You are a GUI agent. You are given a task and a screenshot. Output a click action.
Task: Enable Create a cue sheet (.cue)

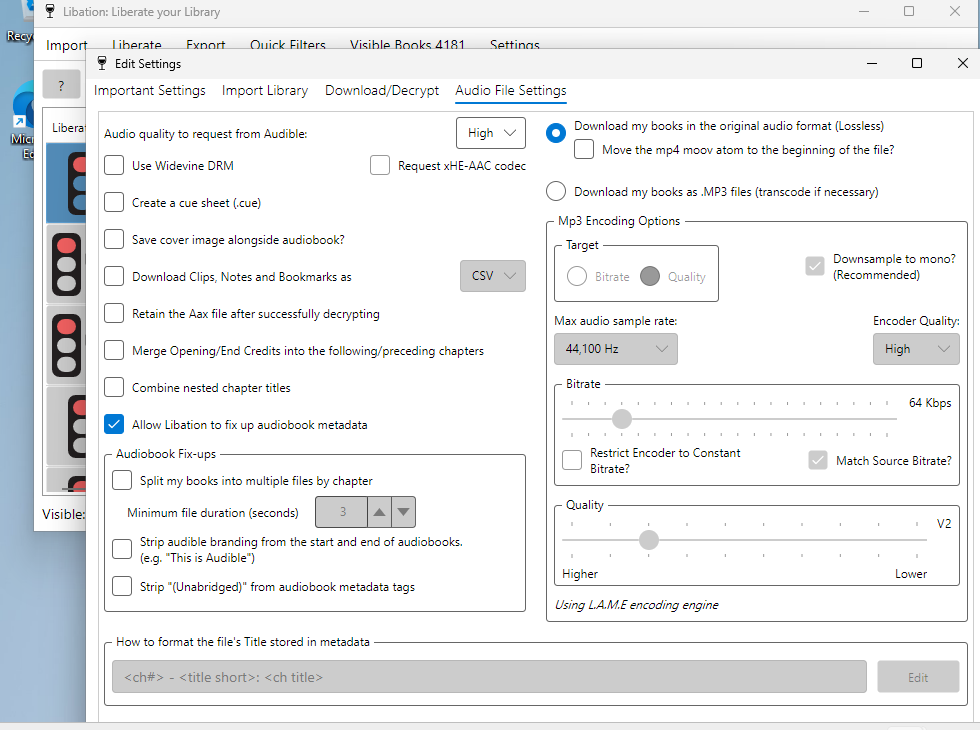pyautogui.click(x=114, y=202)
